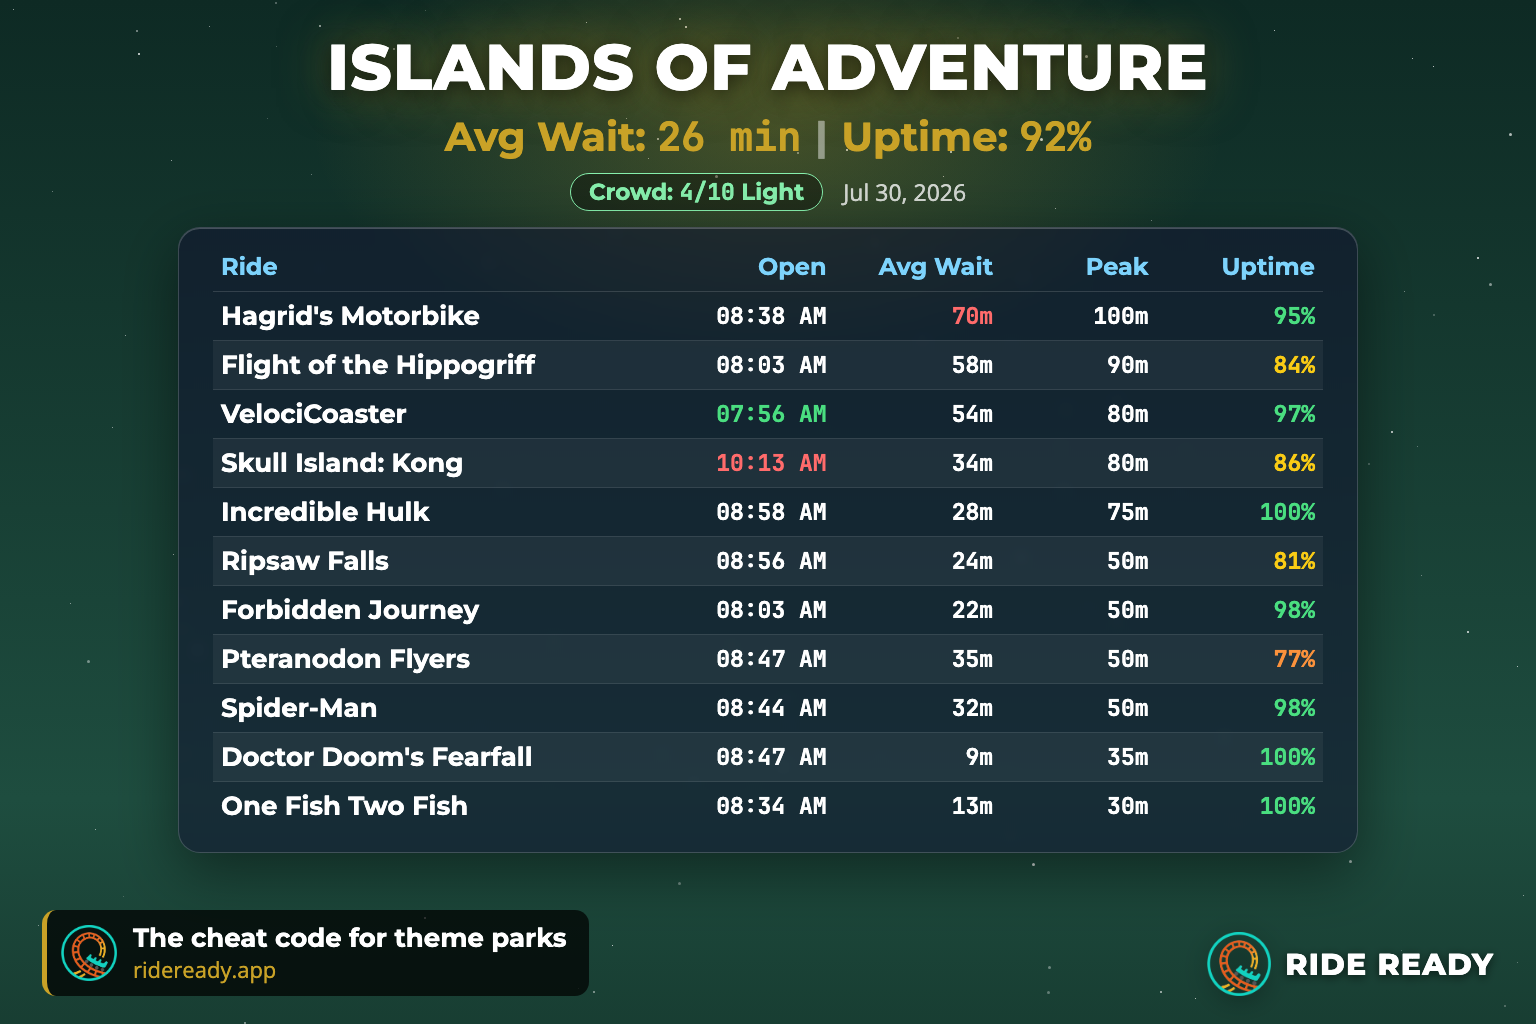Sort by the Uptime column header
The width and height of the screenshot is (1536, 1024).
1268,267
